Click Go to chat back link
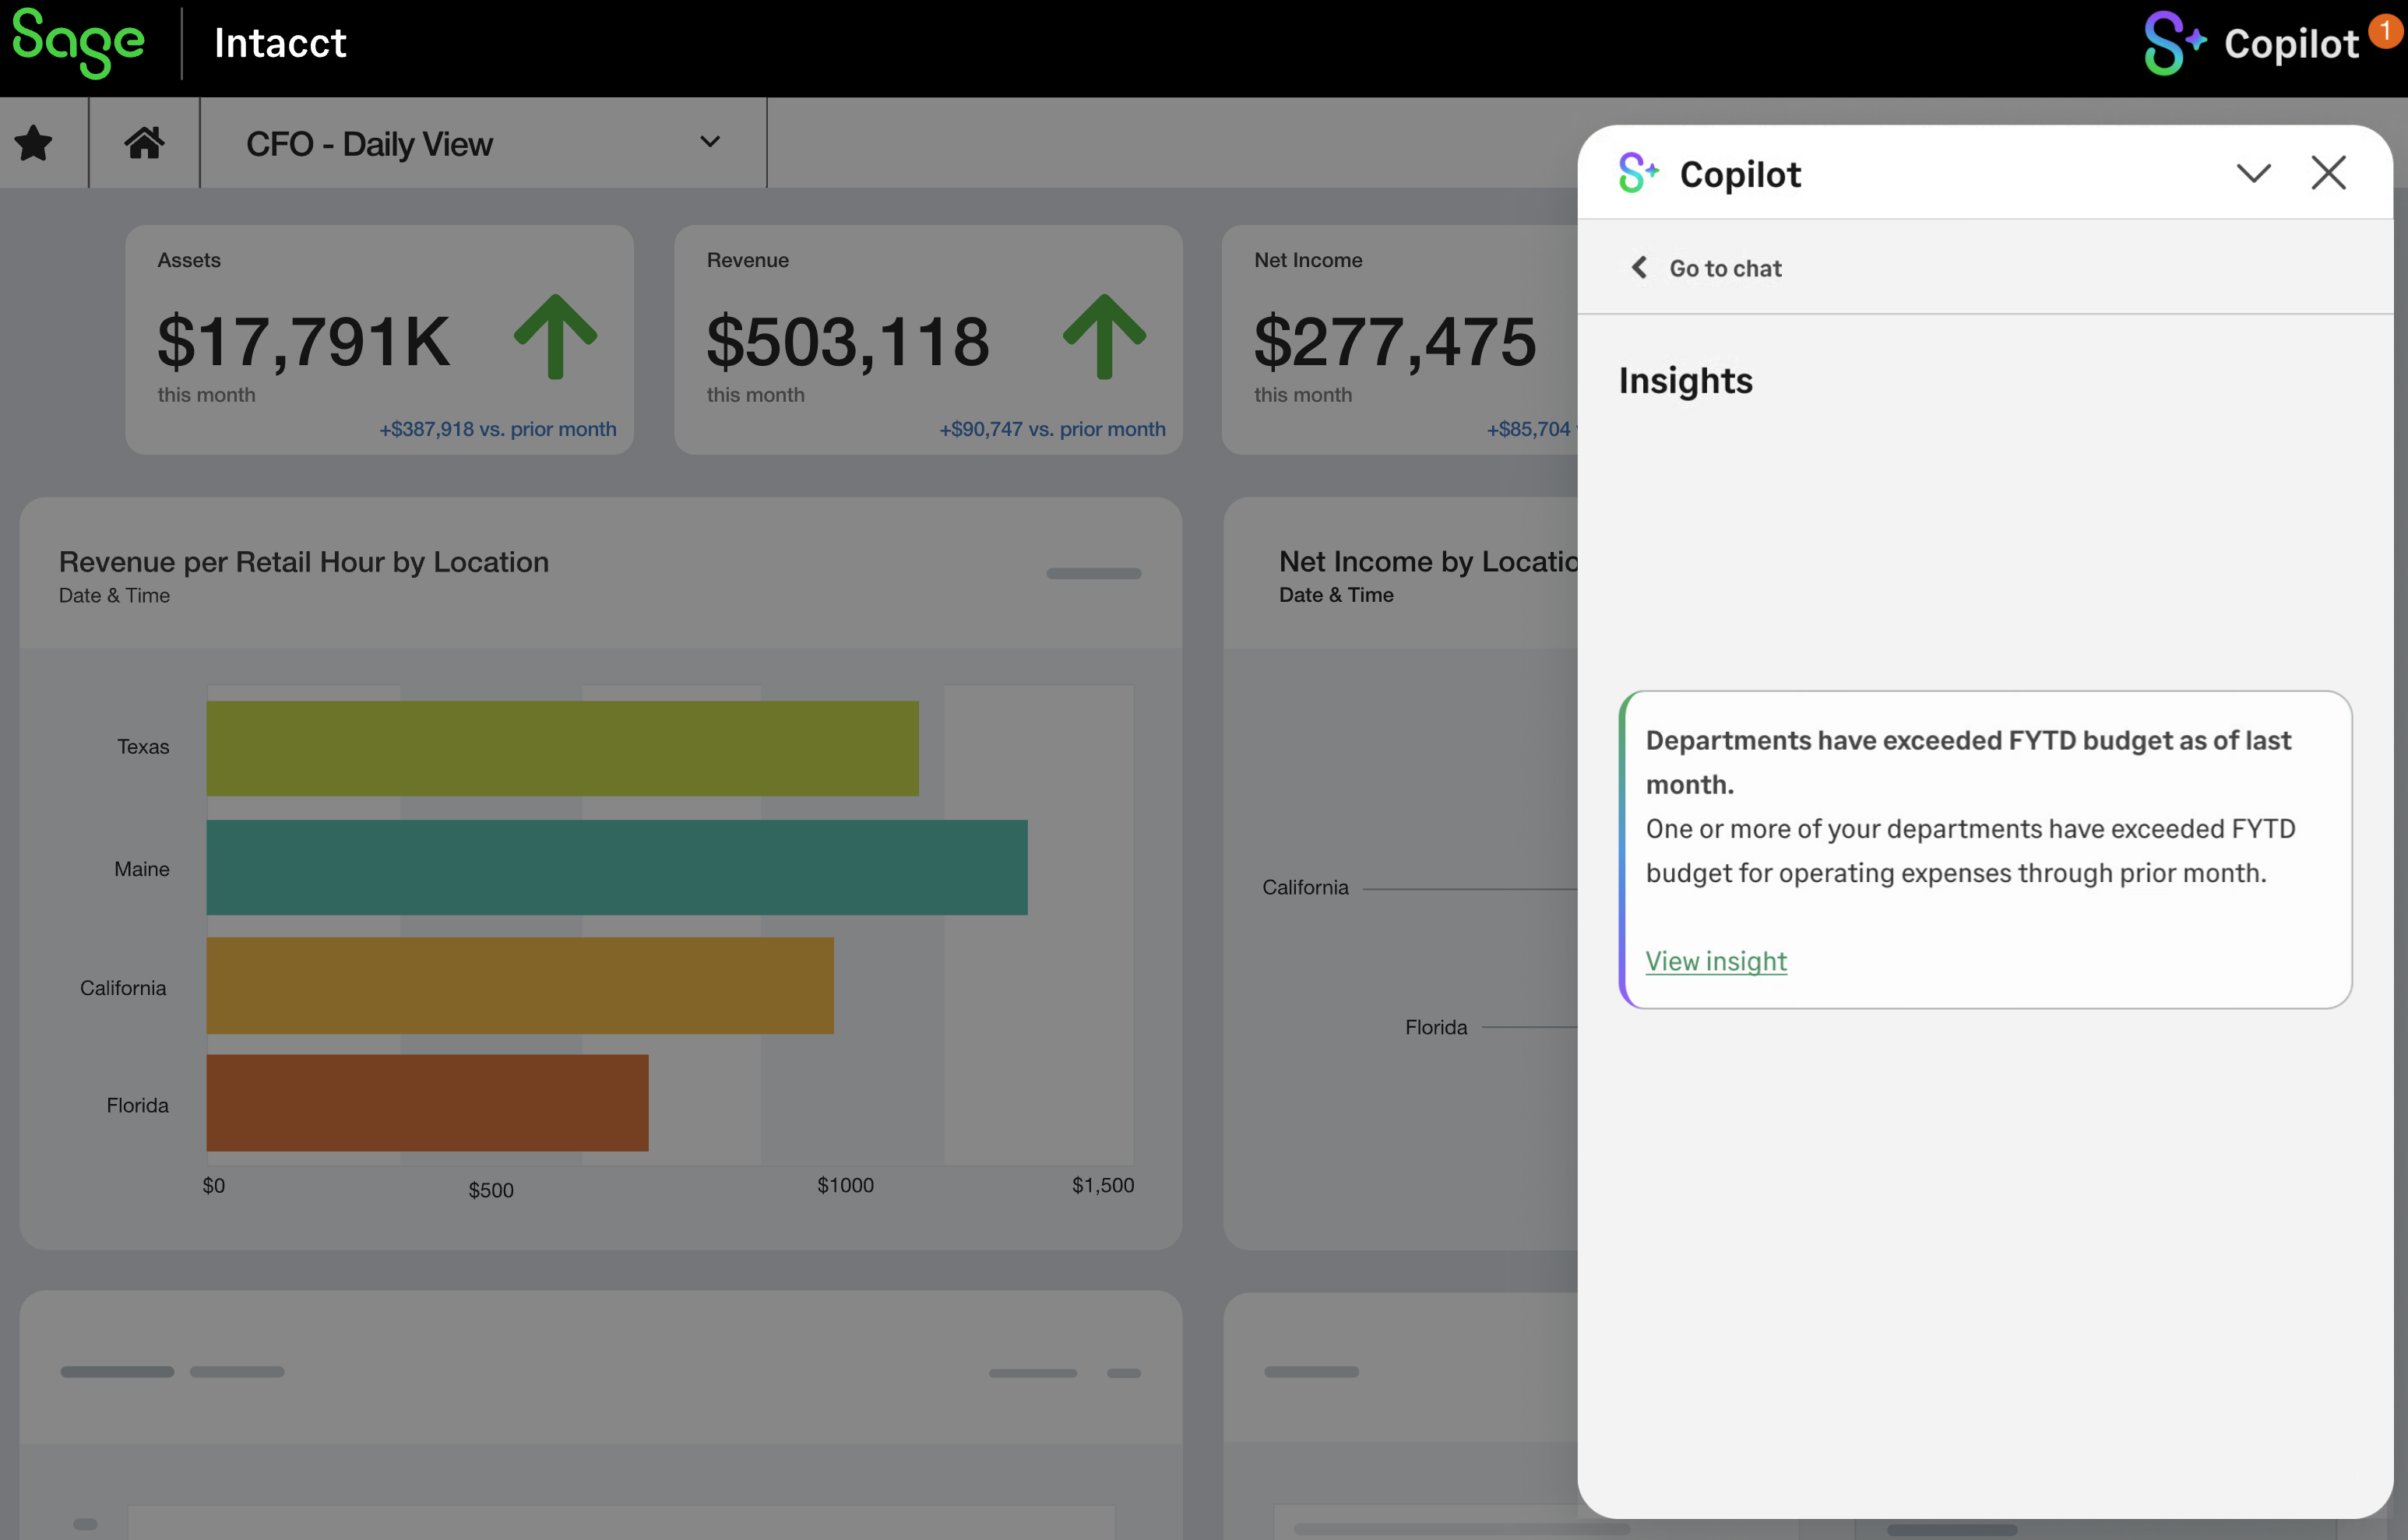Image resolution: width=2408 pixels, height=1540 pixels. point(1725,268)
